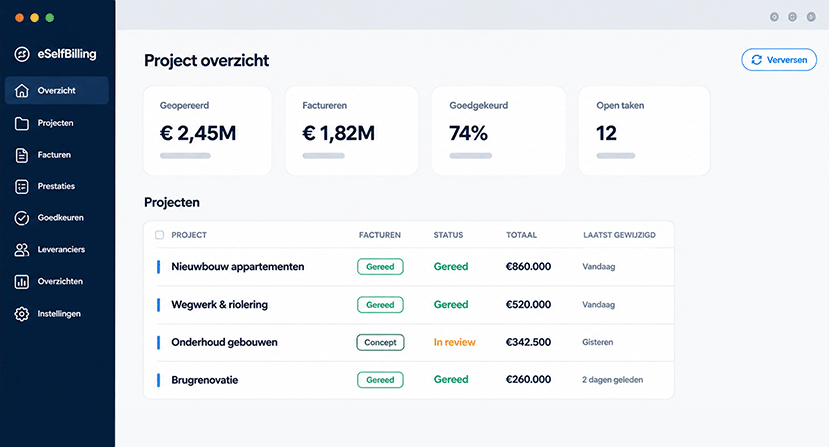
Task: Click the progress bar under € 1,82M
Action: (x=324, y=156)
